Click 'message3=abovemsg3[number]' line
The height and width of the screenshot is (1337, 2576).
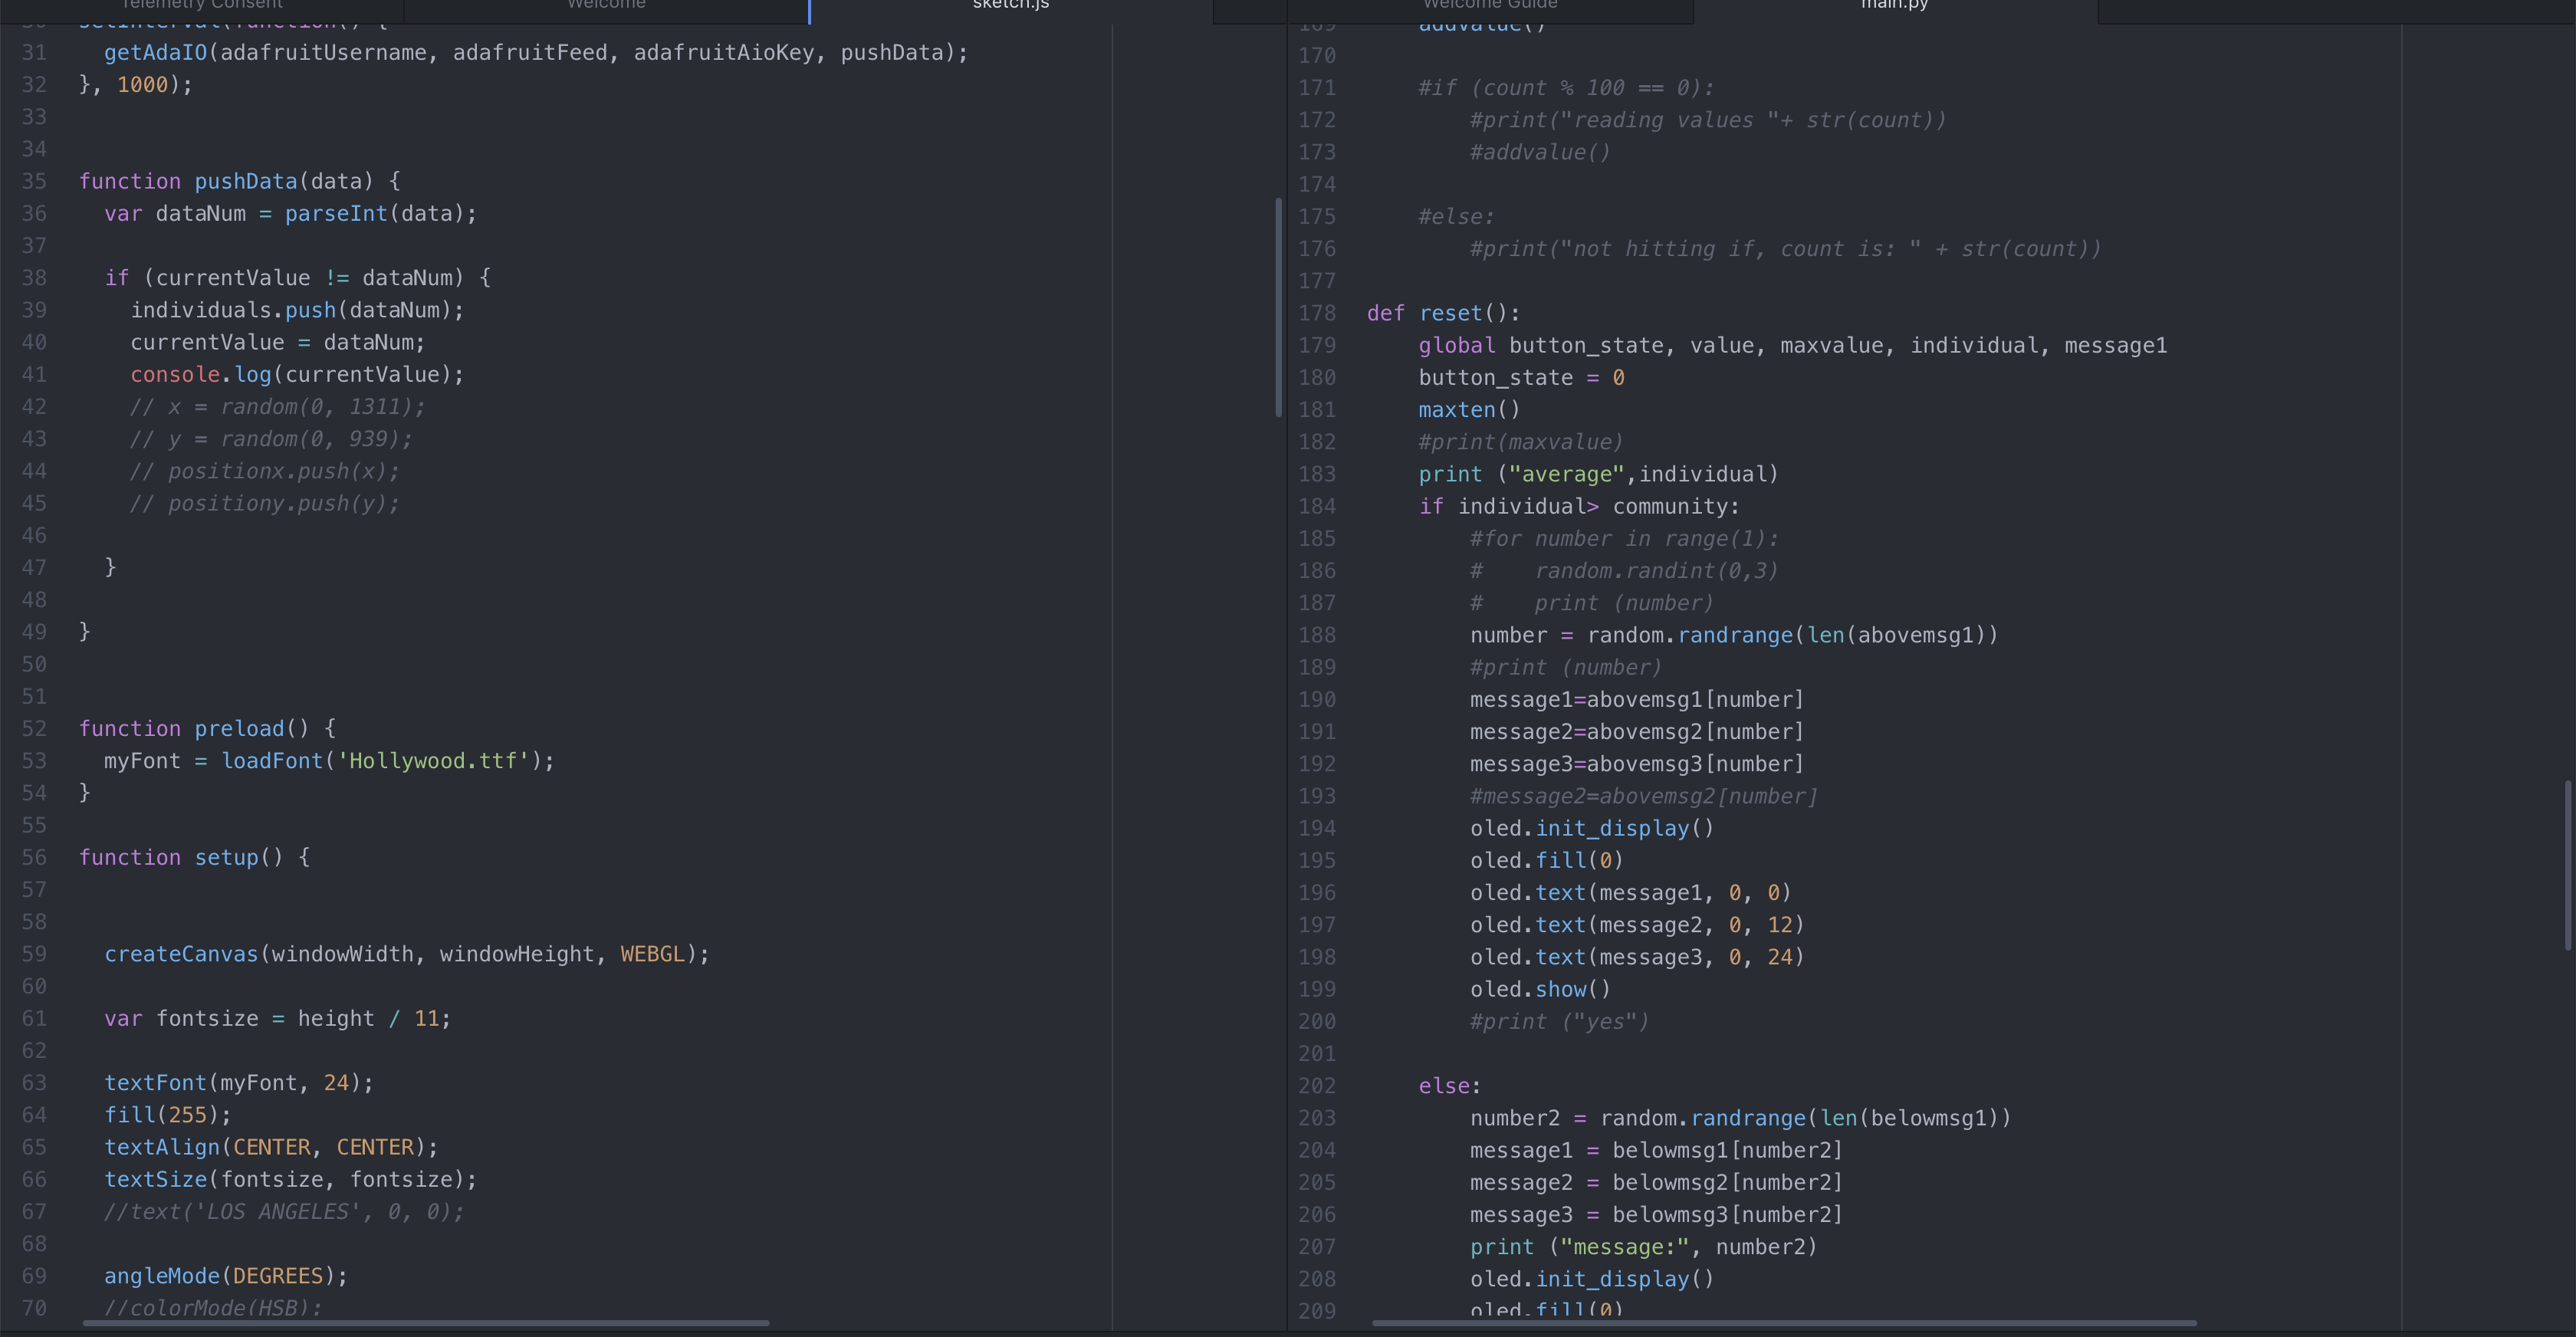pos(1638,764)
